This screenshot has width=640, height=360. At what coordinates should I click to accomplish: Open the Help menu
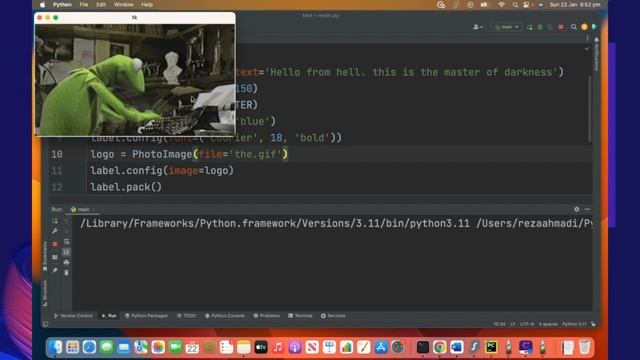147,4
